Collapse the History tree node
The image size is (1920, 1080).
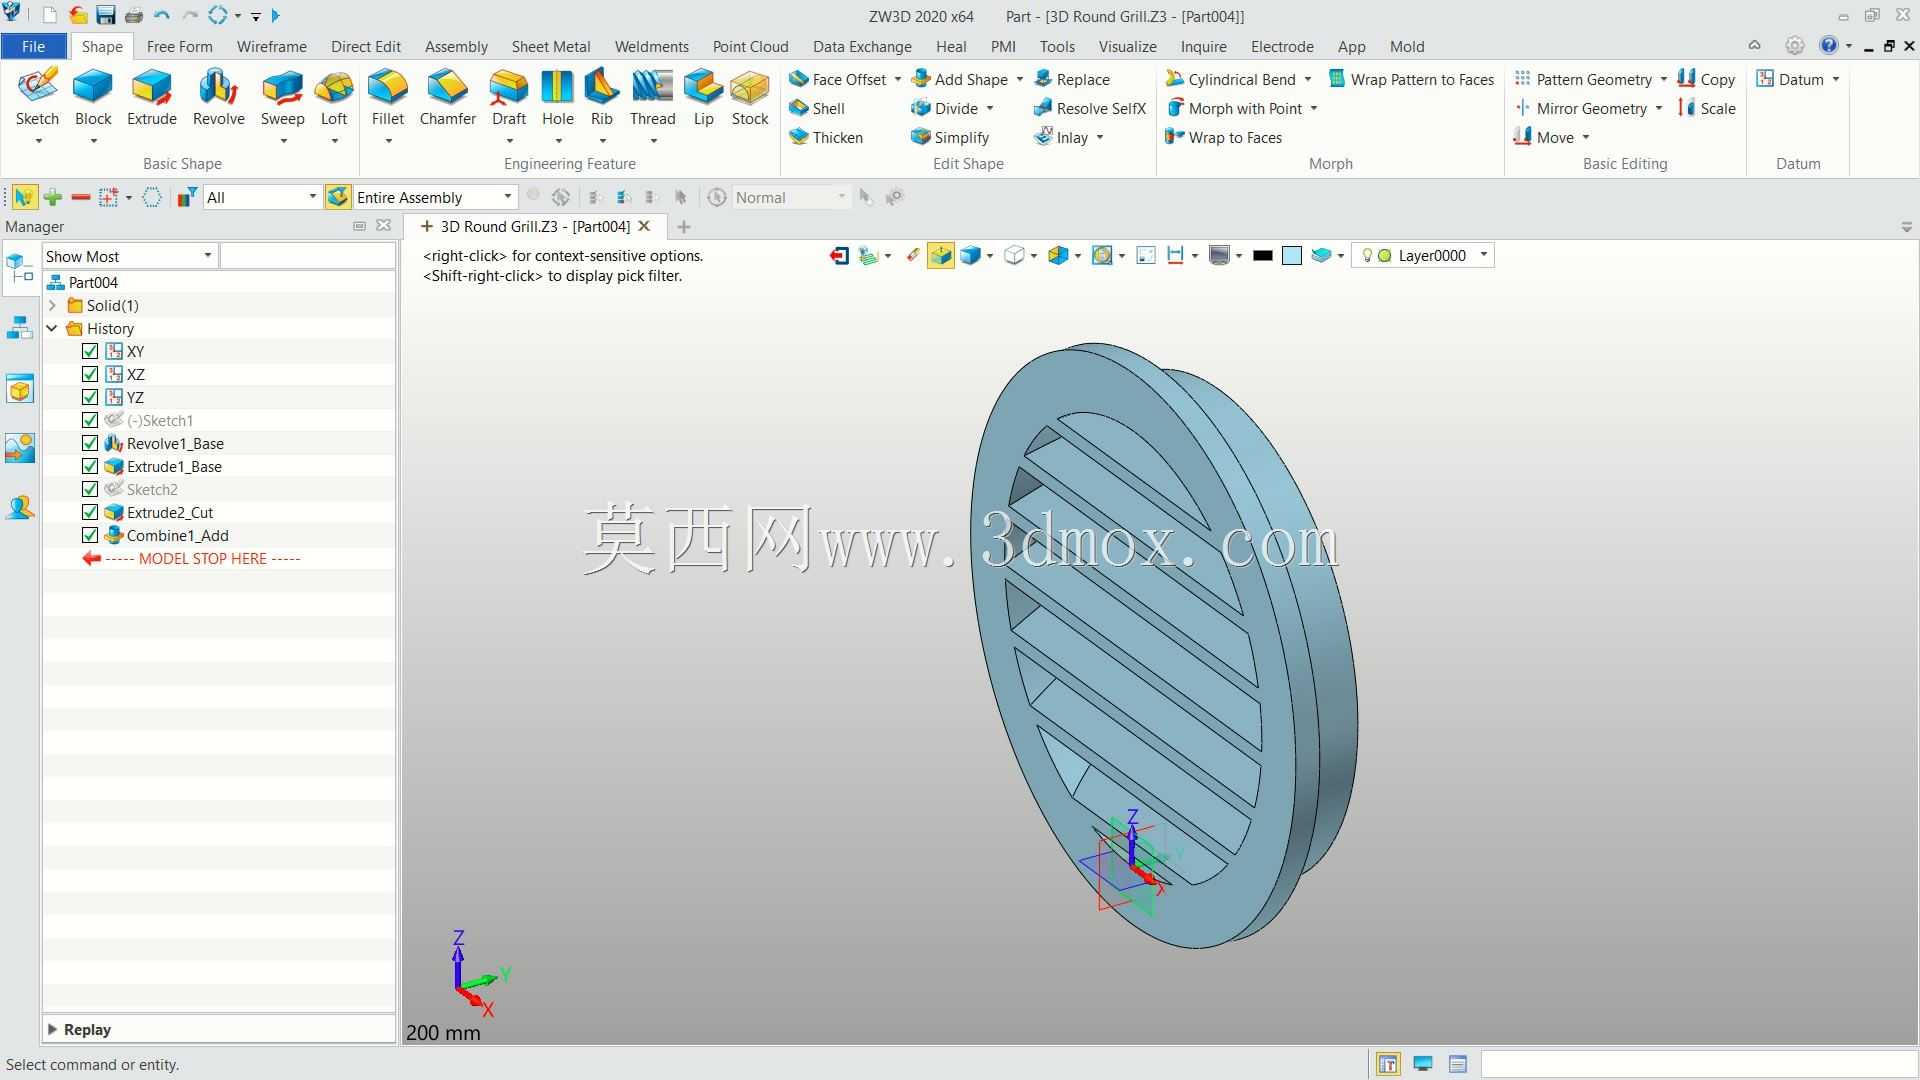pyautogui.click(x=52, y=328)
